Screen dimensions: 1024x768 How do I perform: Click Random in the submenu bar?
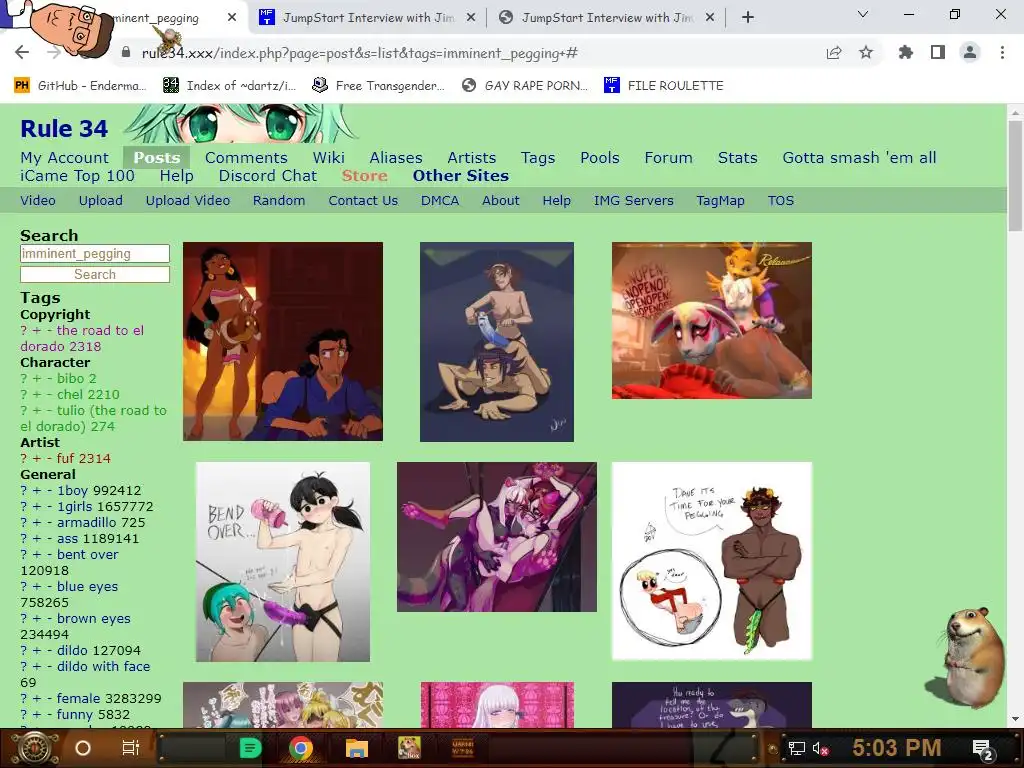coord(279,200)
